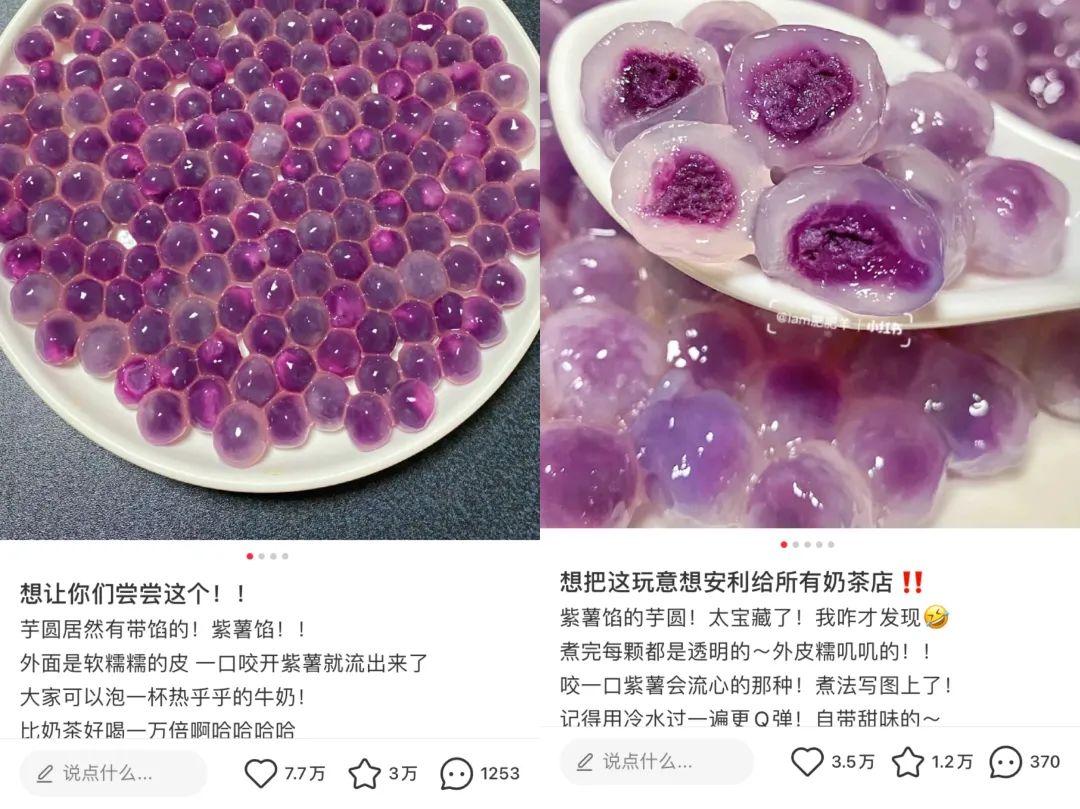Viewport: 1080px width, 809px height.
Task: Open the right spoon close-up photo
Action: 811,264
